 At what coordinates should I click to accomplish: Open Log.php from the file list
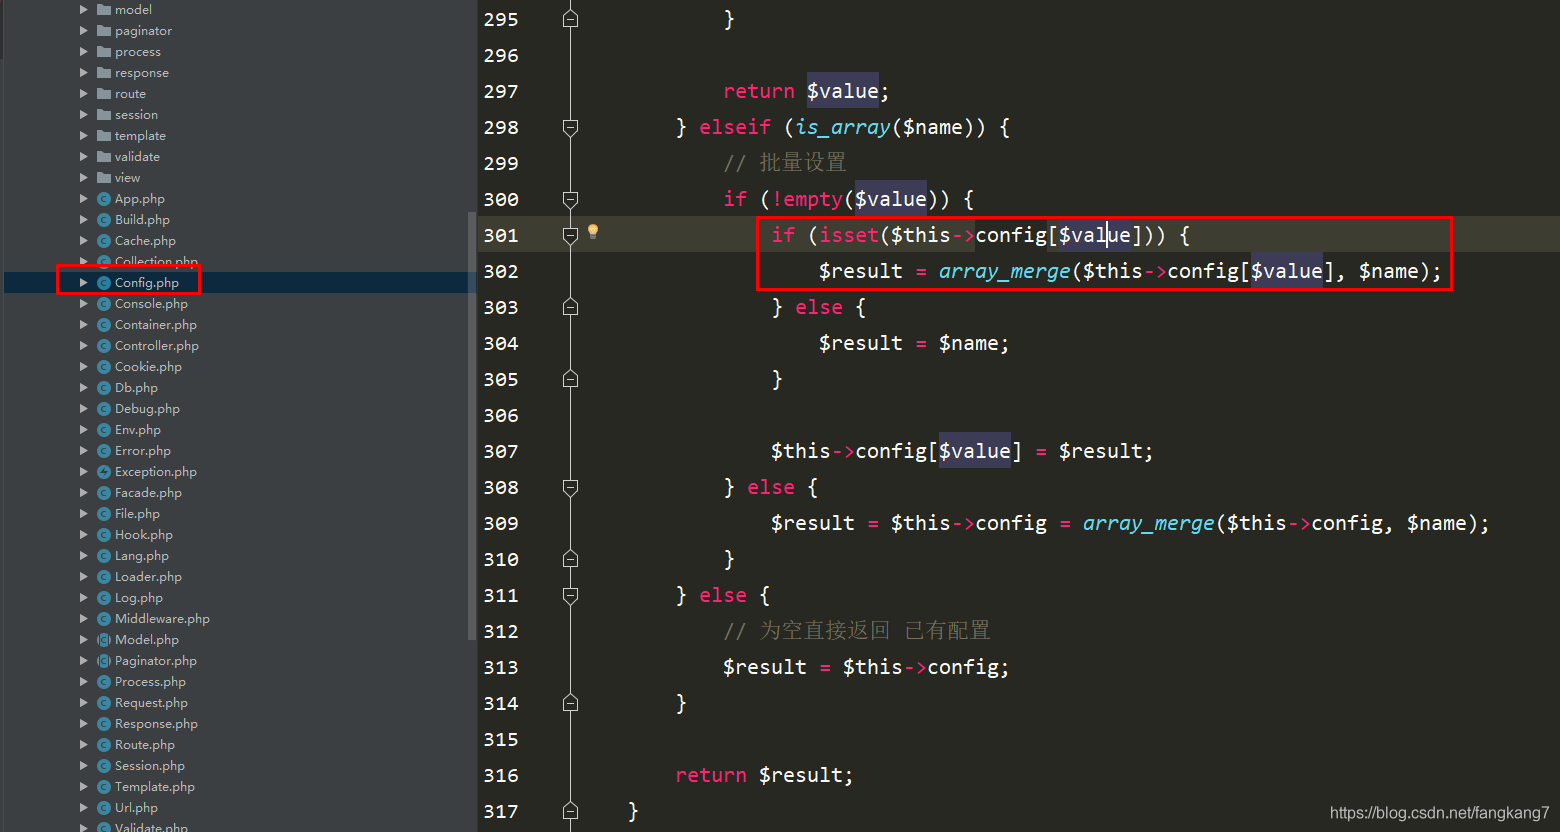pos(138,598)
